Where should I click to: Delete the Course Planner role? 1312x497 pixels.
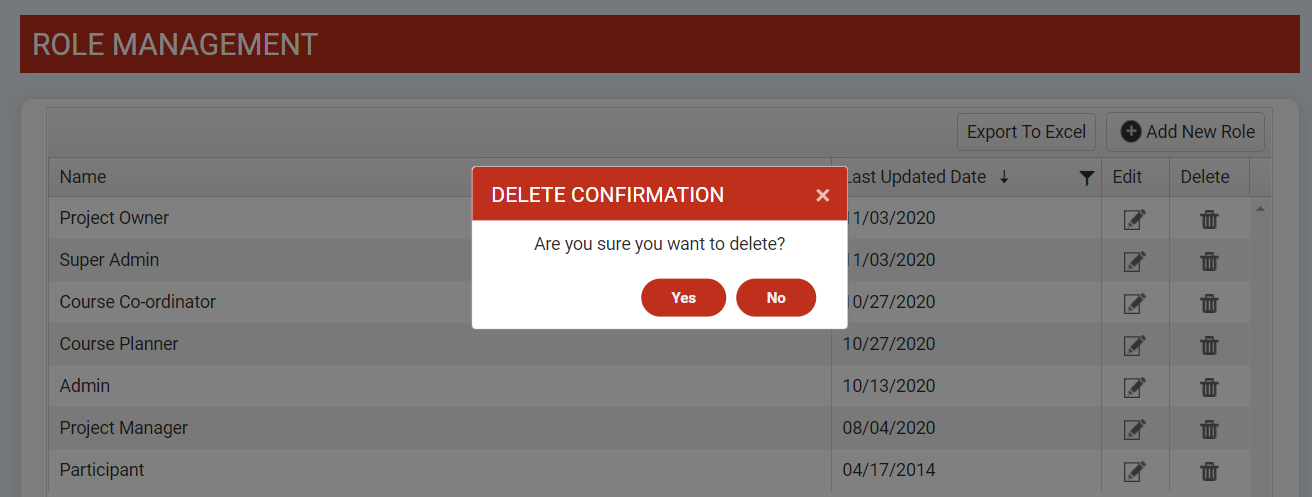1209,345
